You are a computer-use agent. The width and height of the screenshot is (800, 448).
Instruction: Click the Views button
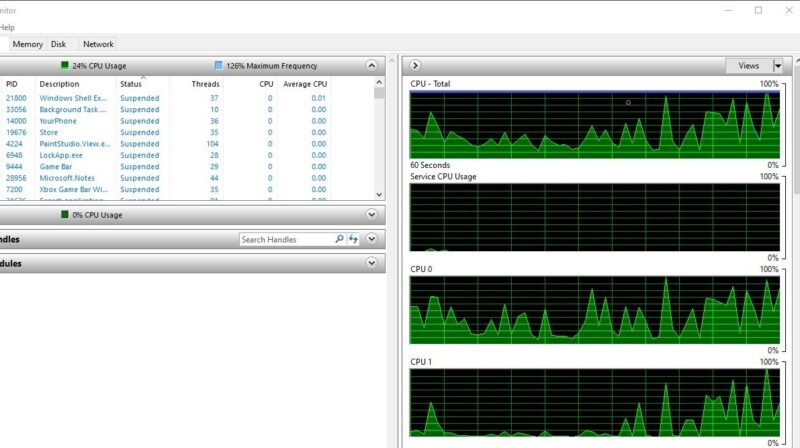tap(748, 66)
